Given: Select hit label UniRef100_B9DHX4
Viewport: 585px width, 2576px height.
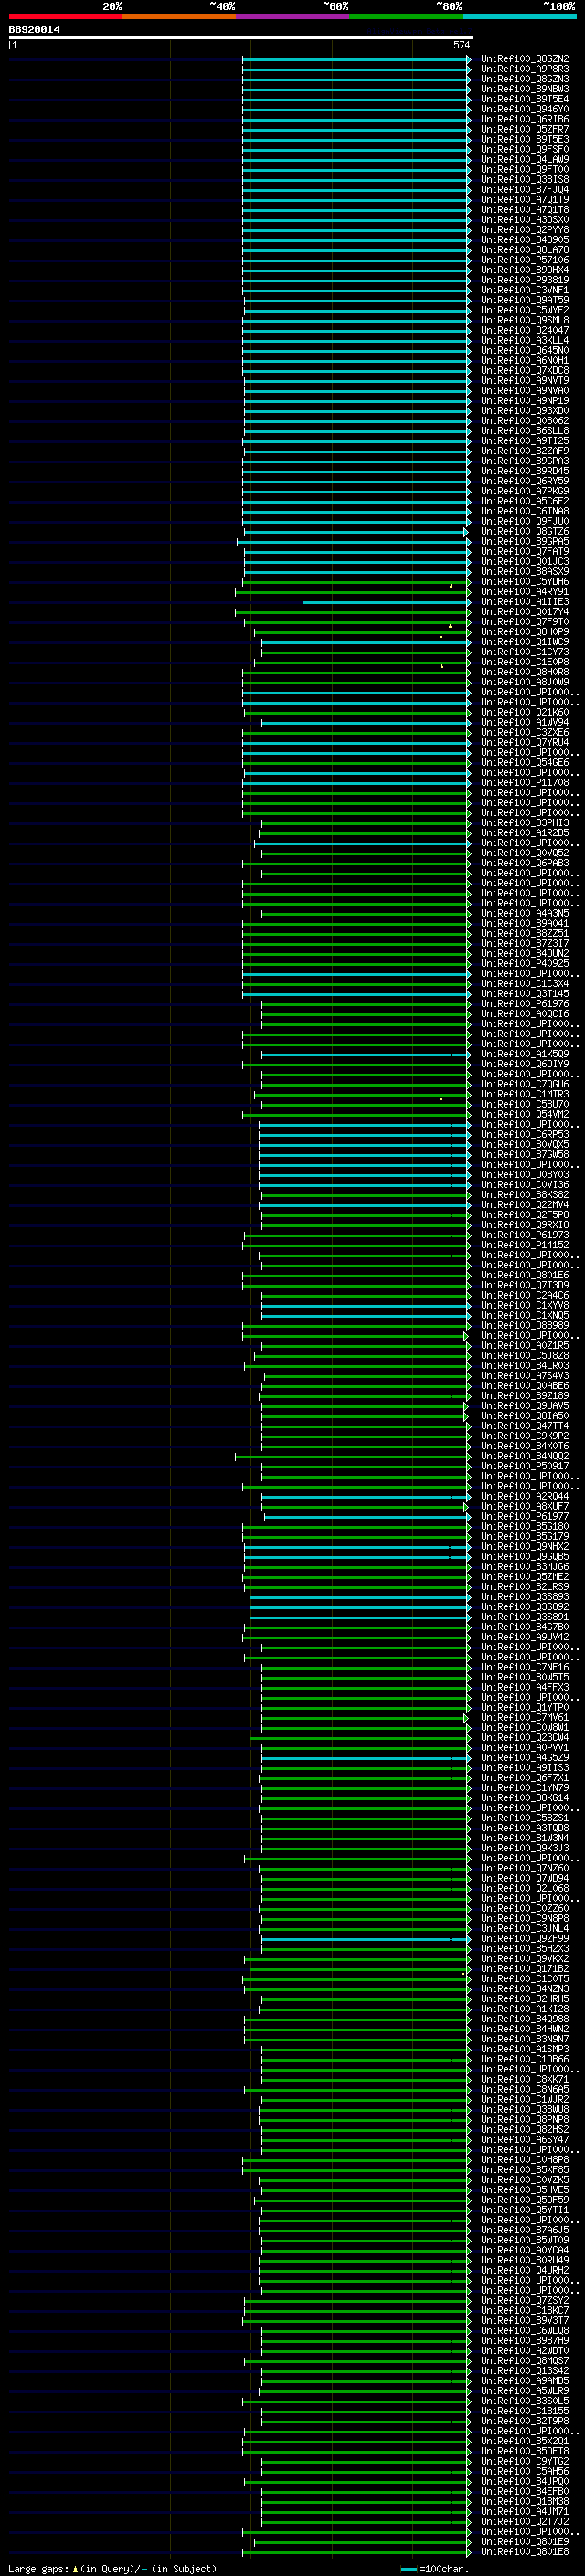Looking at the screenshot, I should [x=524, y=270].
